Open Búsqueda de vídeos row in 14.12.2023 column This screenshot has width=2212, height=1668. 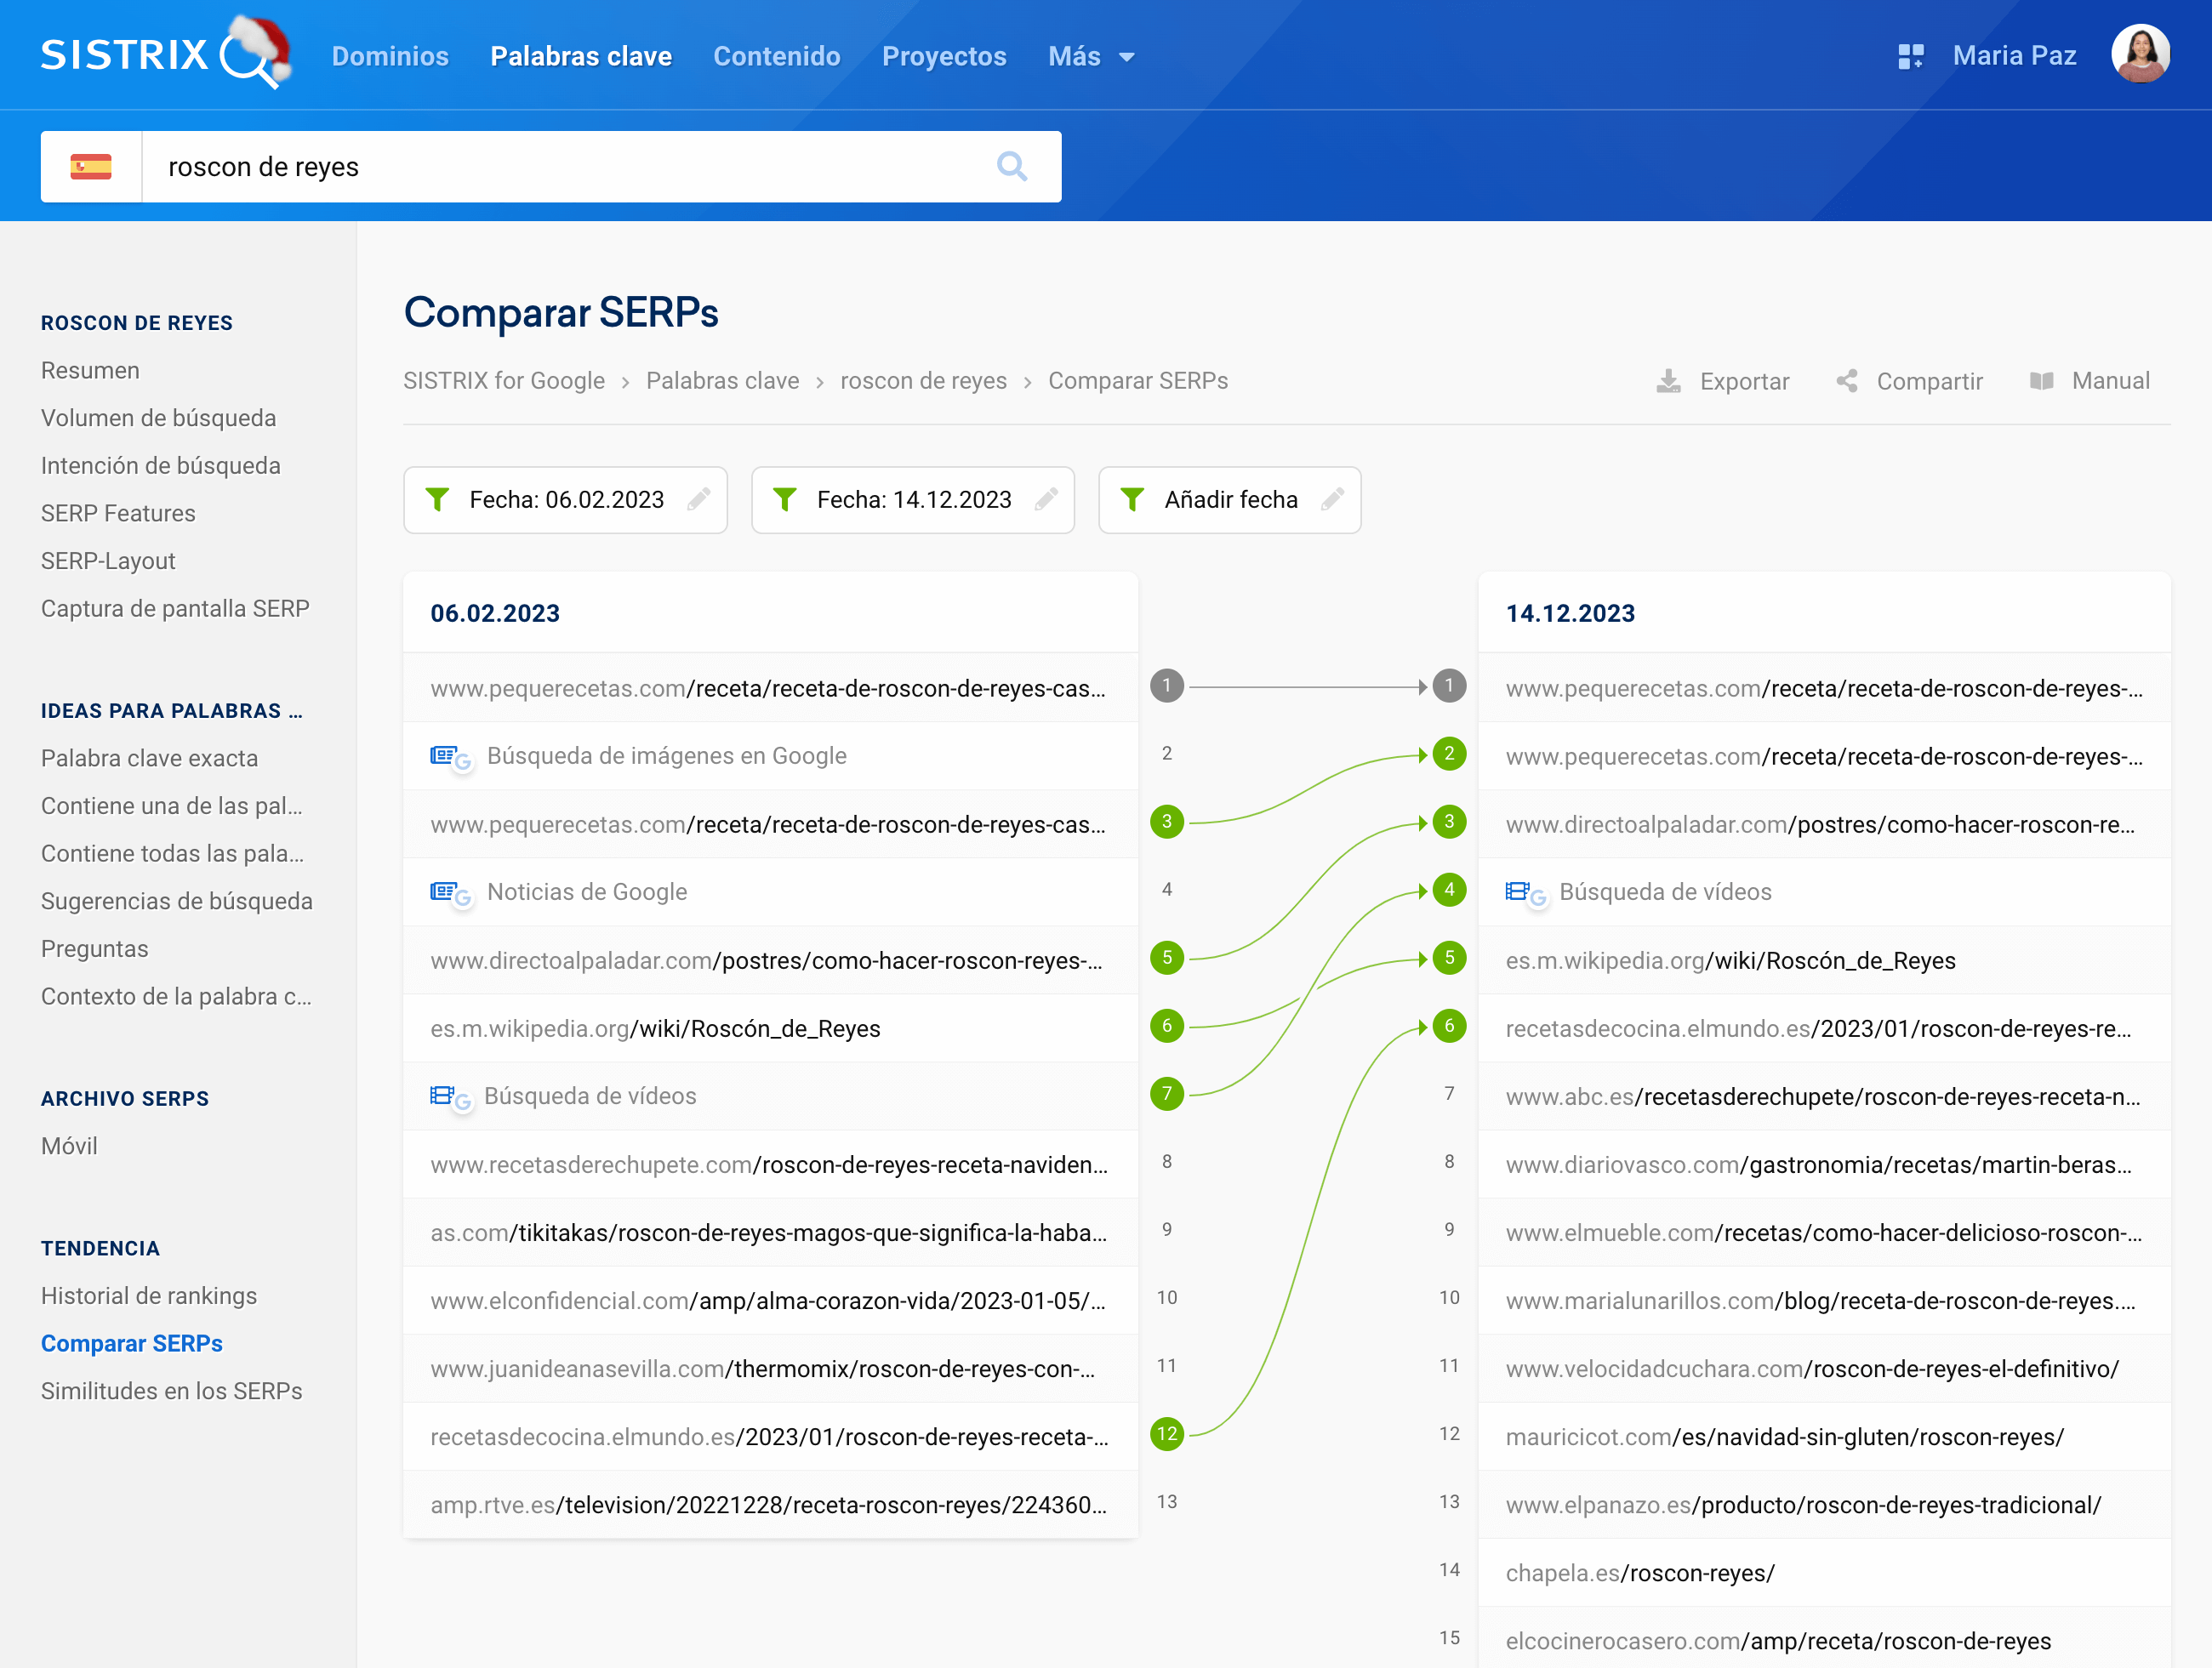(1664, 891)
